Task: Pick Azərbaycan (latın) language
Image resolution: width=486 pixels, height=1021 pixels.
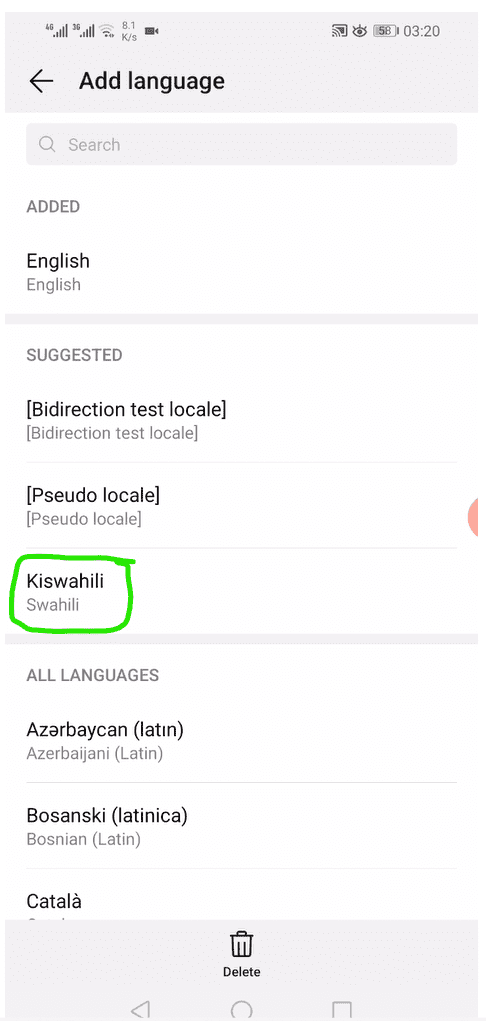Action: tap(242, 740)
